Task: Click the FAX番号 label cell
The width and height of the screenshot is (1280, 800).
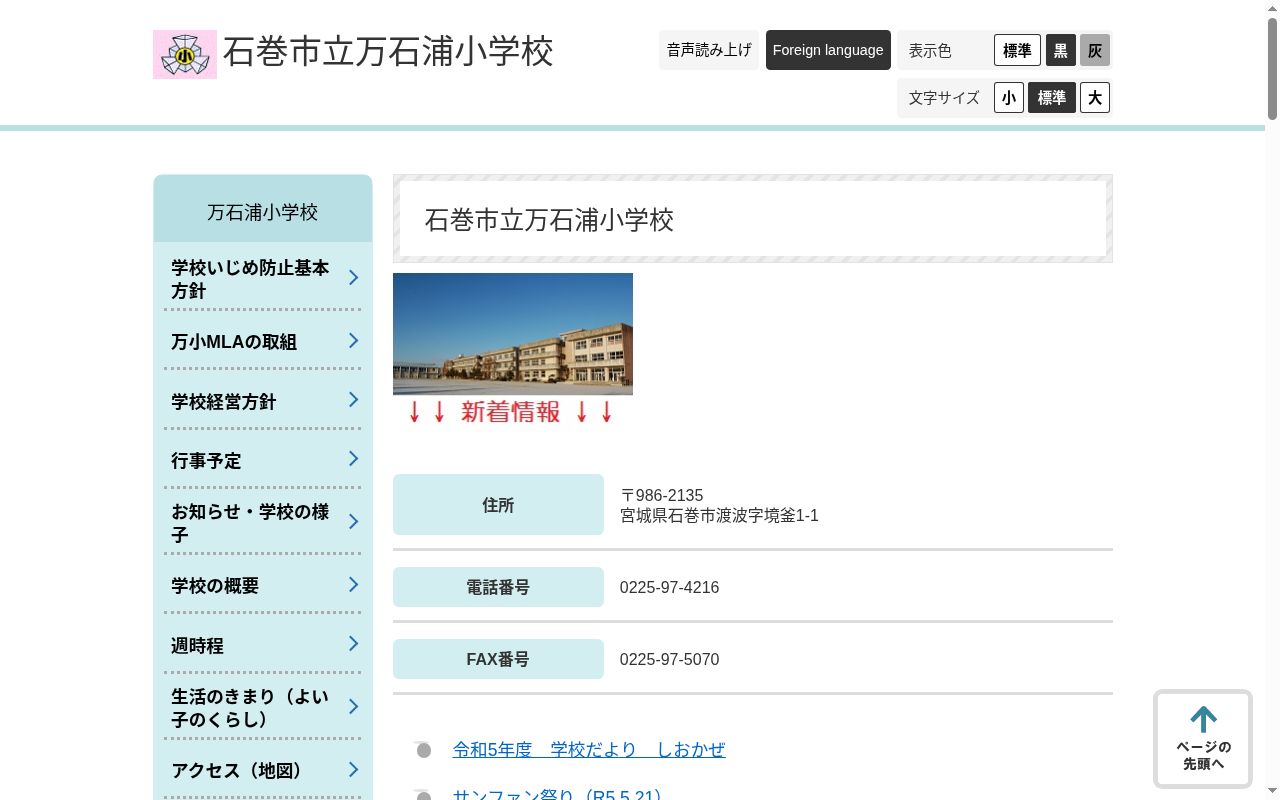Action: 498,659
